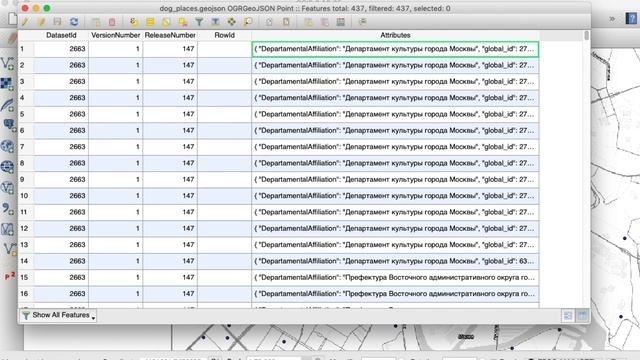Select row 5 by its row number
Screen dimensions: 640x360
coord(26,114)
